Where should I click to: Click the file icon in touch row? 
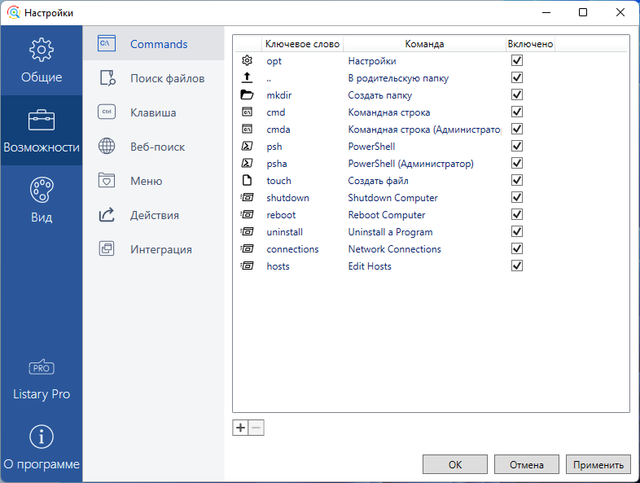pyautogui.click(x=248, y=181)
